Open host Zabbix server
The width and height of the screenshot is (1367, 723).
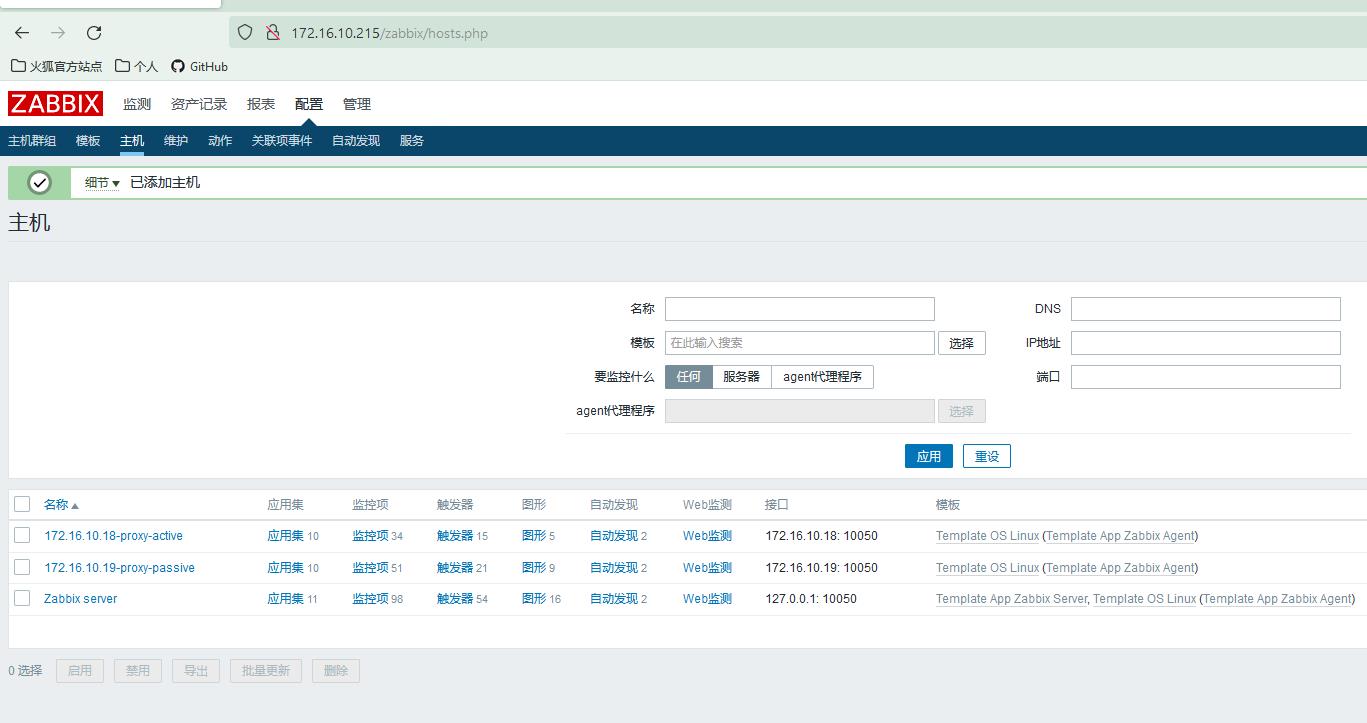[x=81, y=599]
